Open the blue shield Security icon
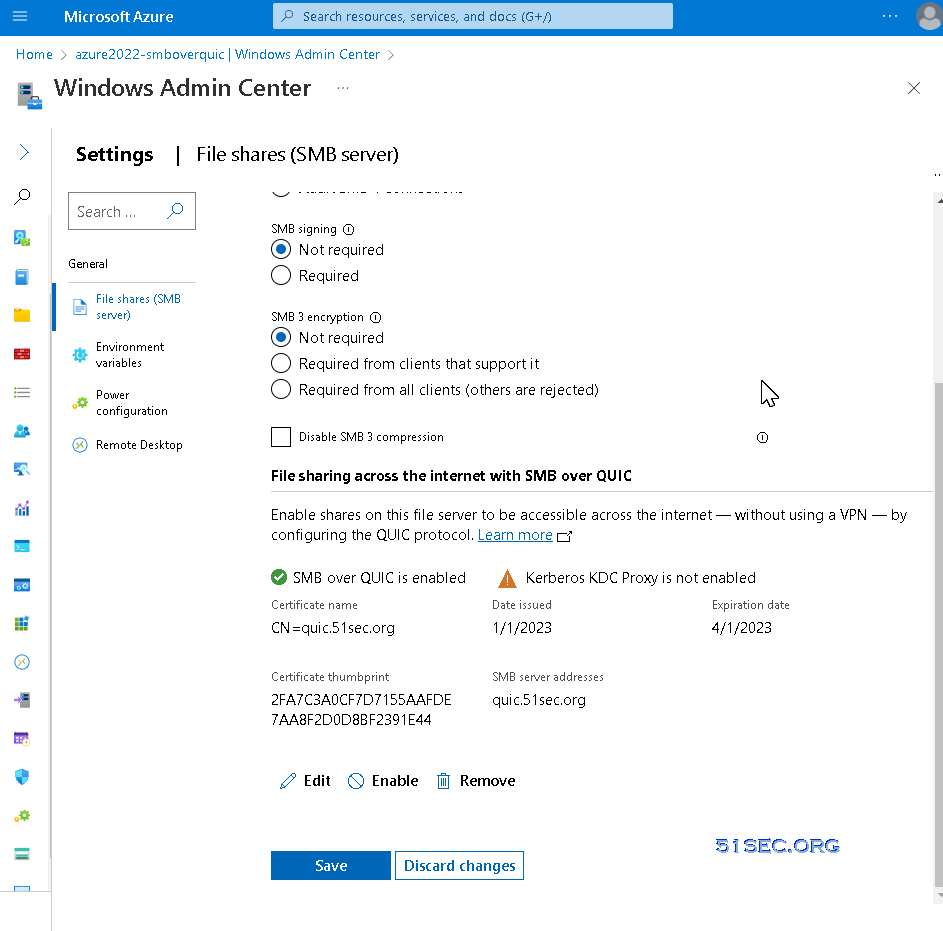The width and height of the screenshot is (943, 931). (22, 777)
